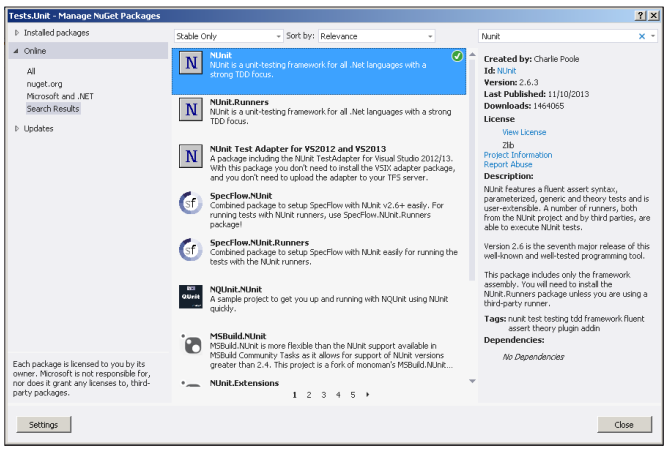Click the package list scrollbar thumb
This screenshot has height=449, width=669.
(x=472, y=170)
